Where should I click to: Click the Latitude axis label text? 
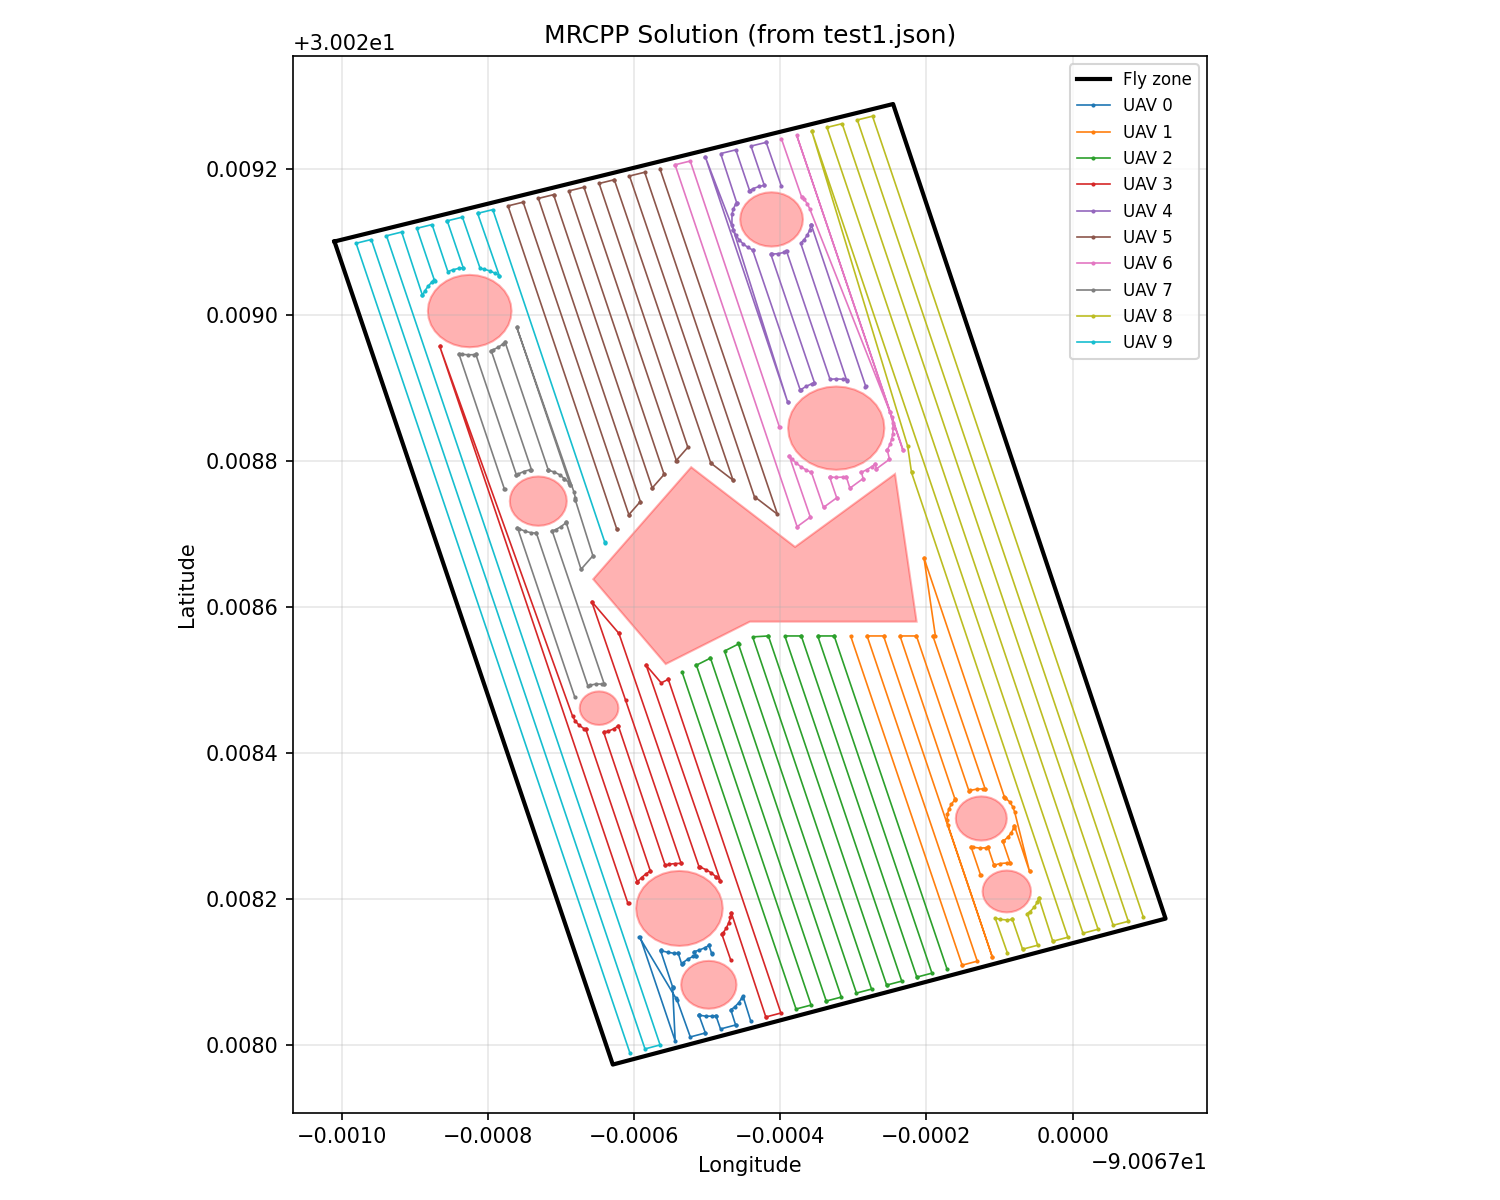point(186,585)
